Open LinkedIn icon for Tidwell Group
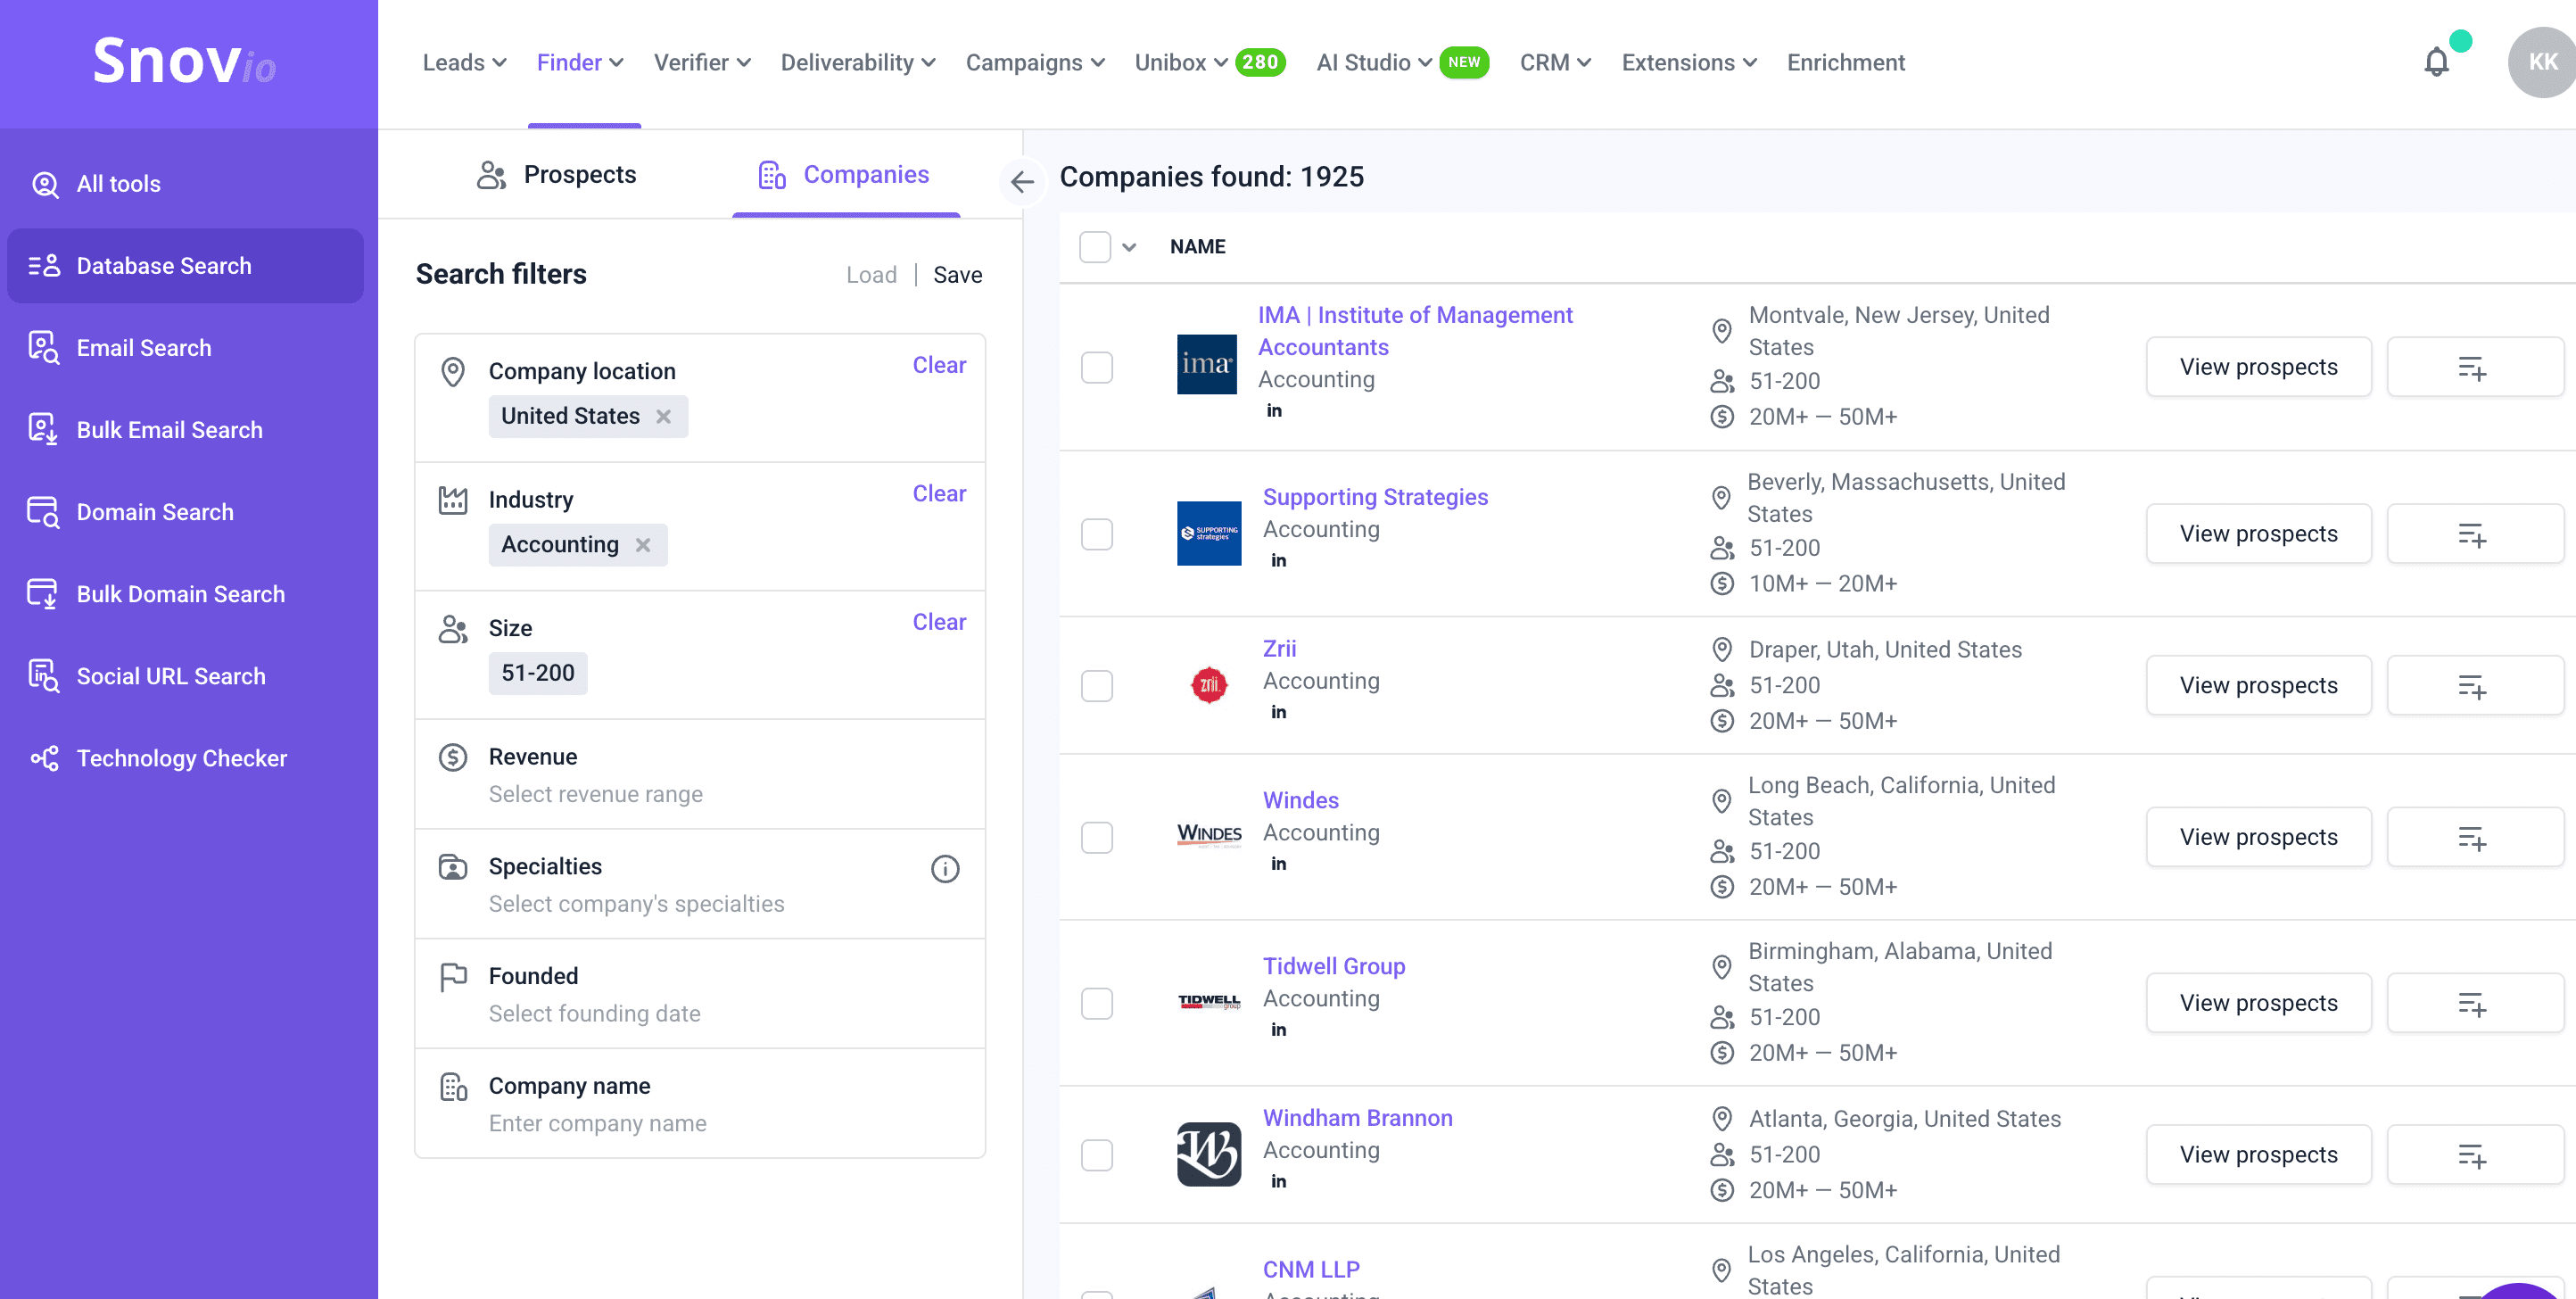This screenshot has height=1299, width=2576. pos(1278,1030)
